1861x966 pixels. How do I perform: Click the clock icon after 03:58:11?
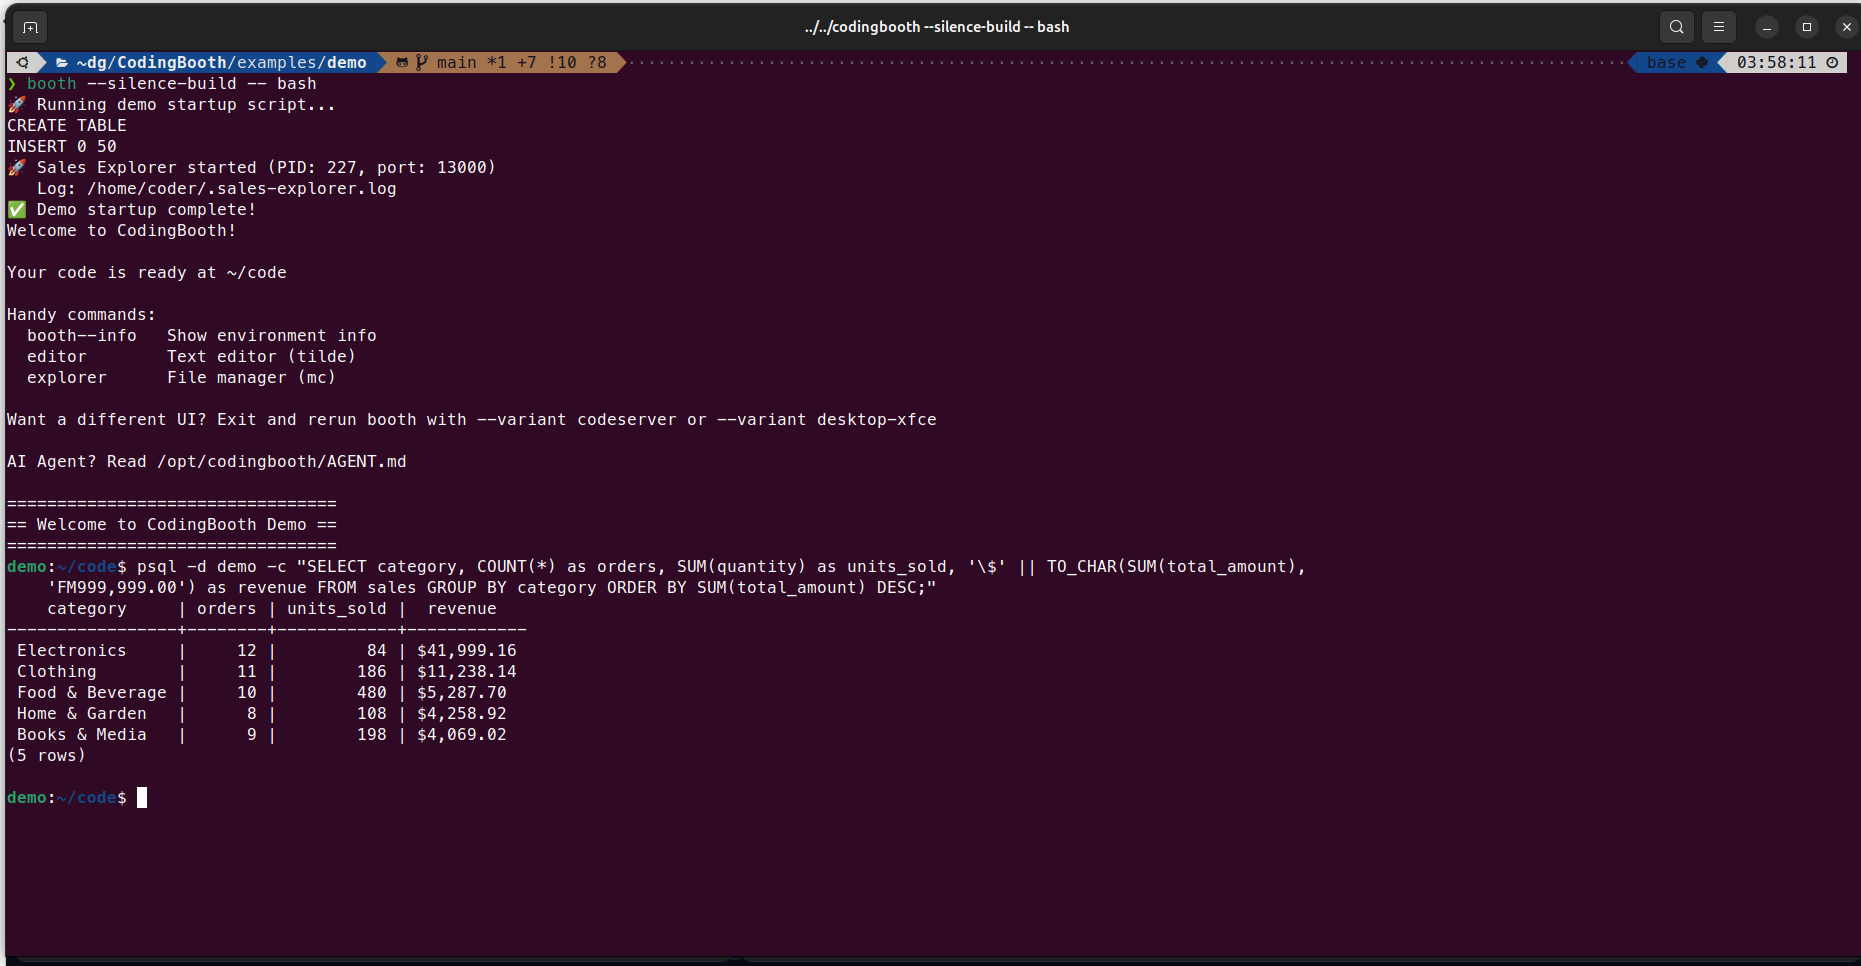click(x=1832, y=62)
